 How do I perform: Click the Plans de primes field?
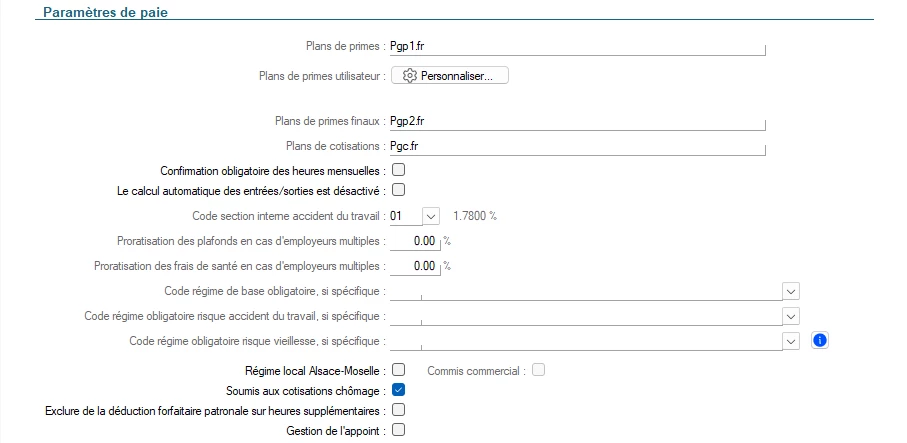click(577, 46)
